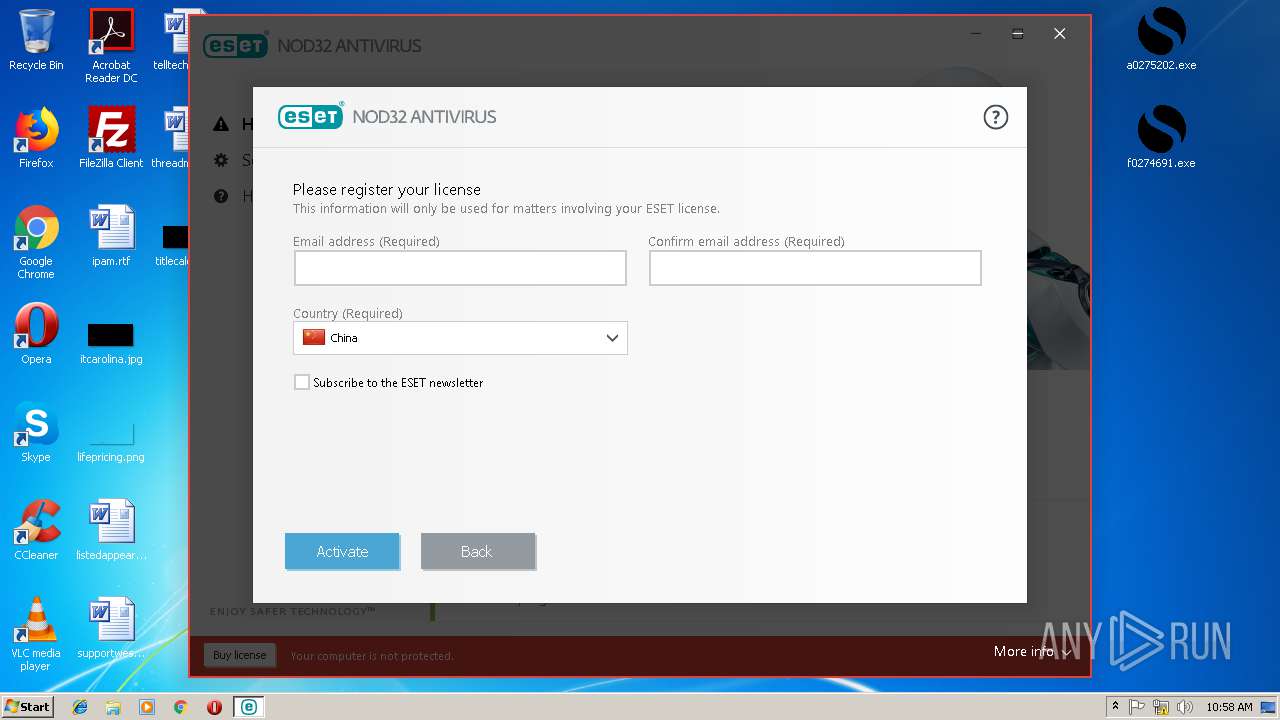Click the Confirm email address field
The image size is (1280, 720).
(815, 268)
